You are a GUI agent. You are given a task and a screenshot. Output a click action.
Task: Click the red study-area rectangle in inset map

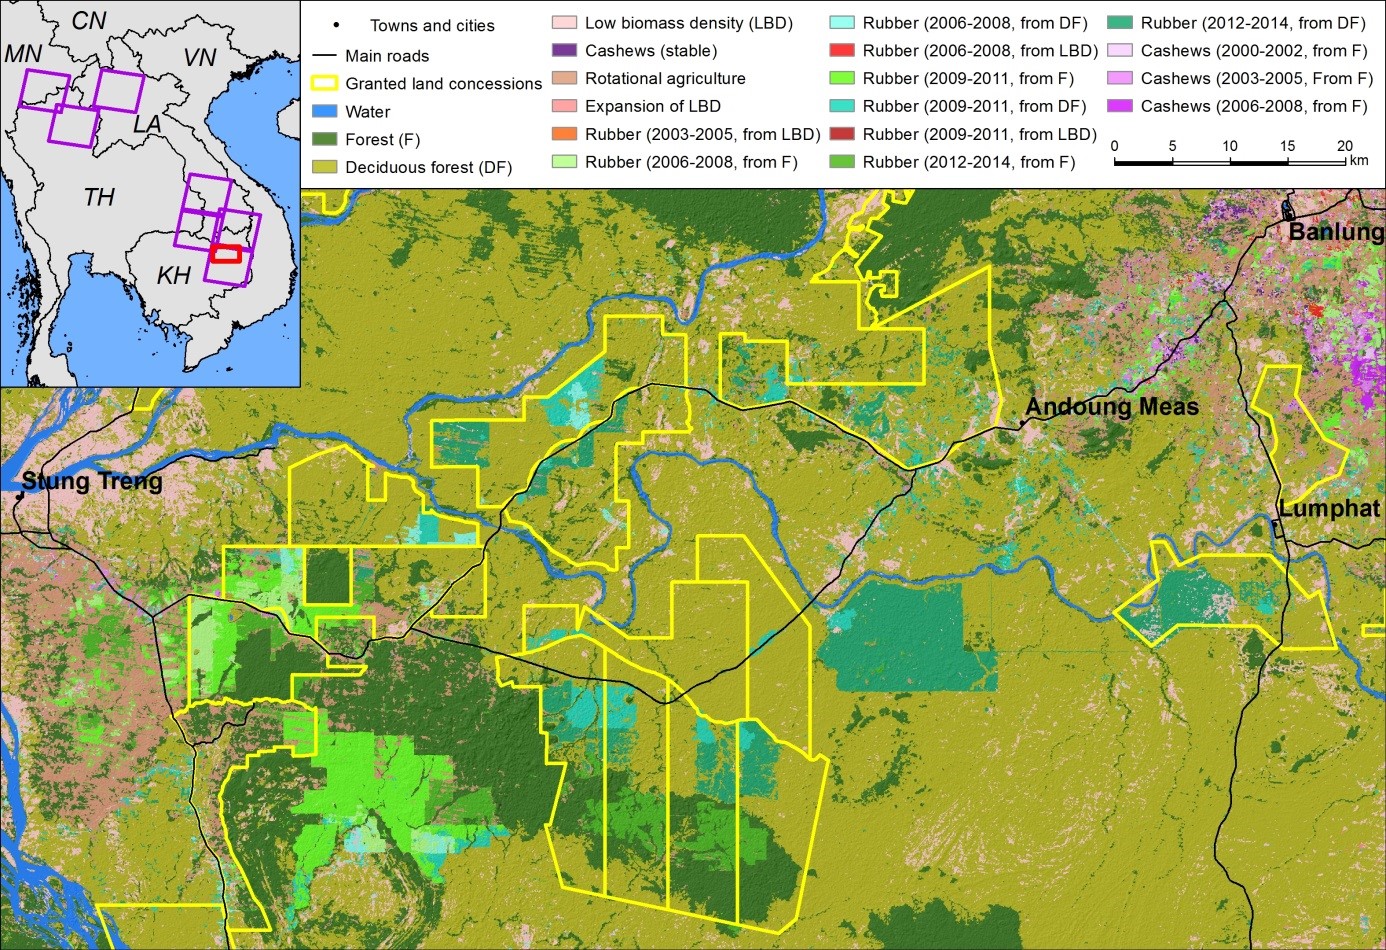(226, 254)
